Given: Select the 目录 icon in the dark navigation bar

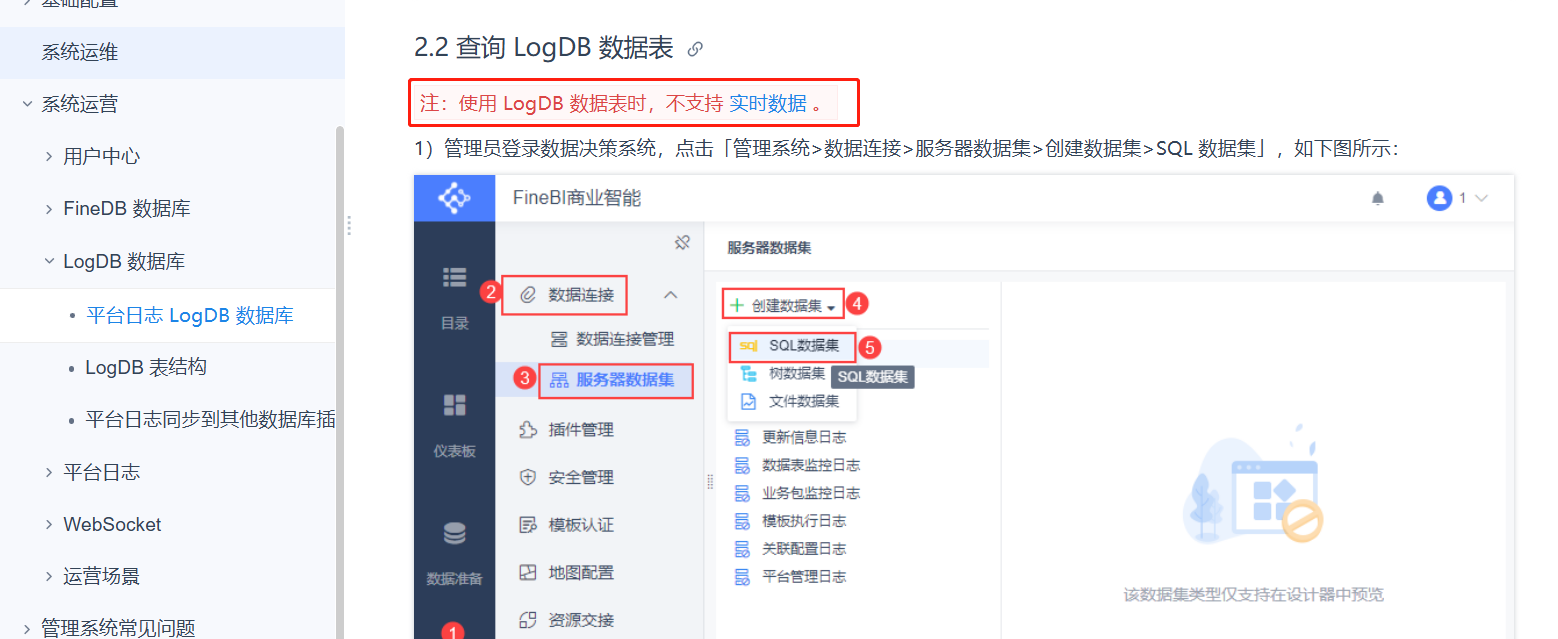Looking at the screenshot, I should click(455, 277).
